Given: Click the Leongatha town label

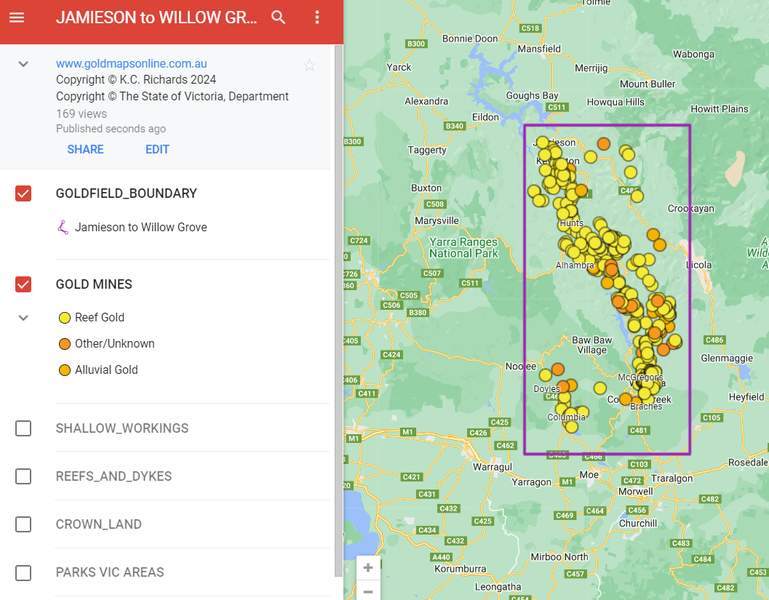Looking at the screenshot, I should 498,587.
